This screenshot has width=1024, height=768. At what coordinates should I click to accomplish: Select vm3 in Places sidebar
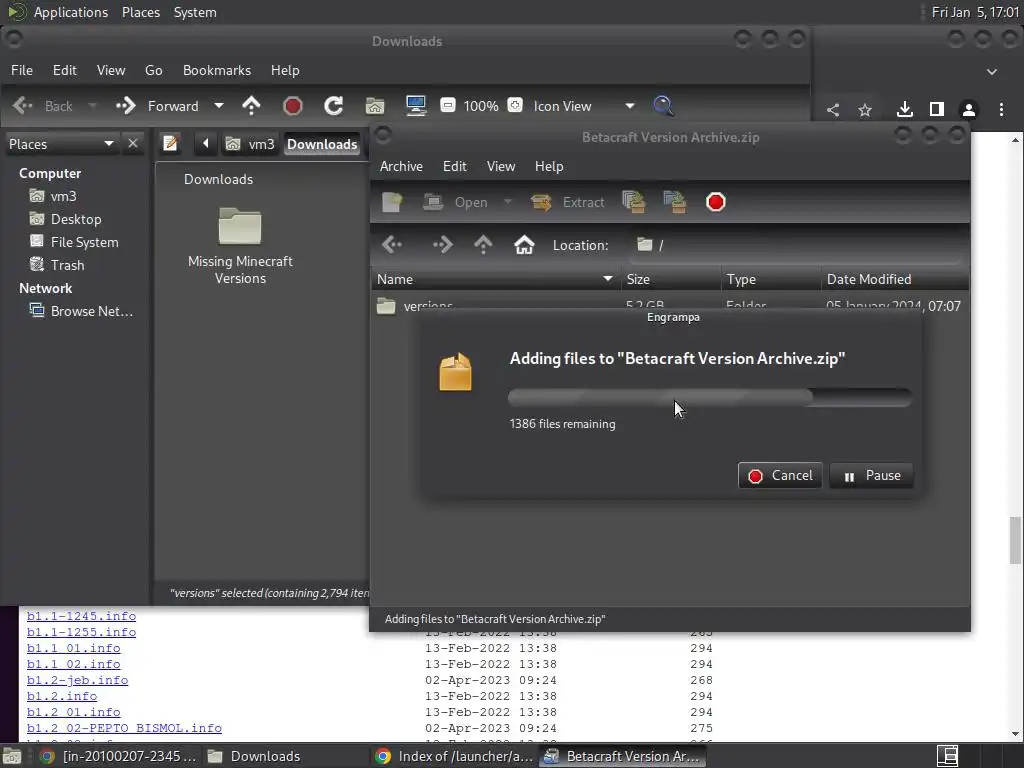point(53,196)
